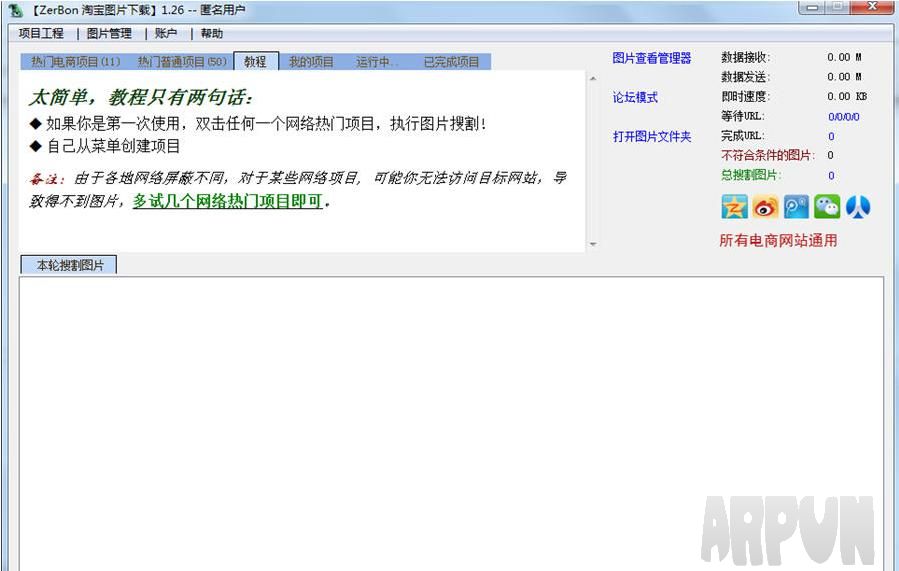This screenshot has width=899, height=571.
Task: Minimize the ZerBon window
Action: click(812, 7)
